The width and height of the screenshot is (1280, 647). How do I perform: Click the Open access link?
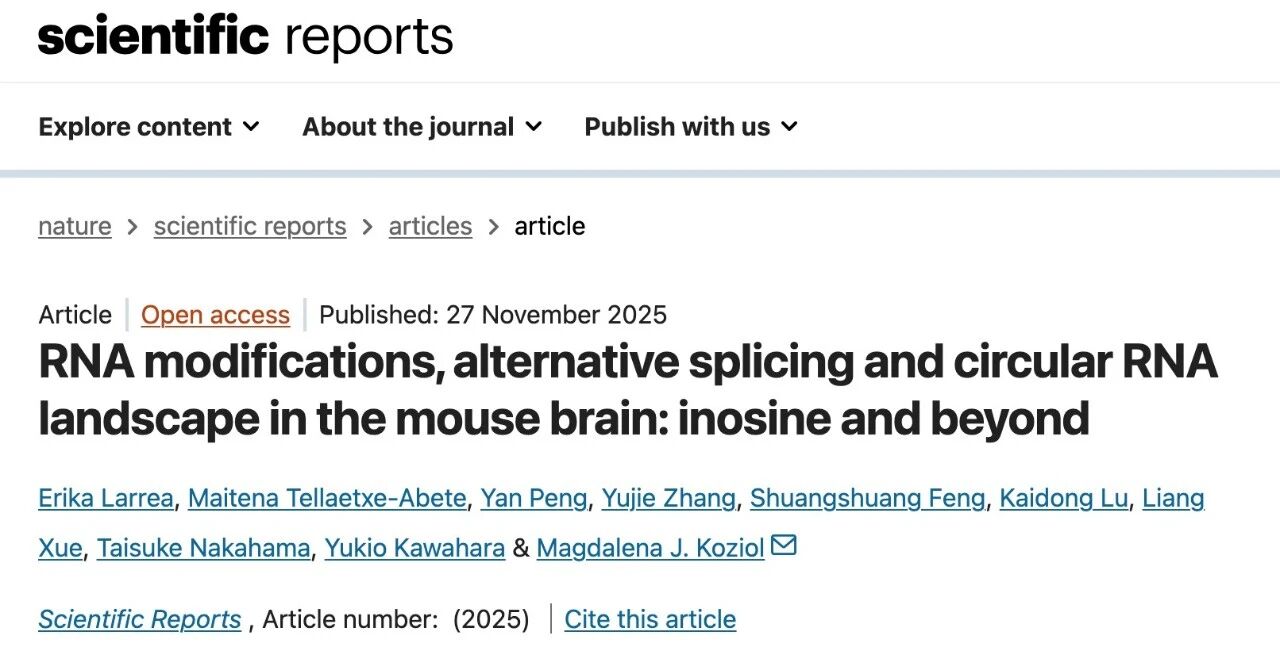tap(215, 315)
